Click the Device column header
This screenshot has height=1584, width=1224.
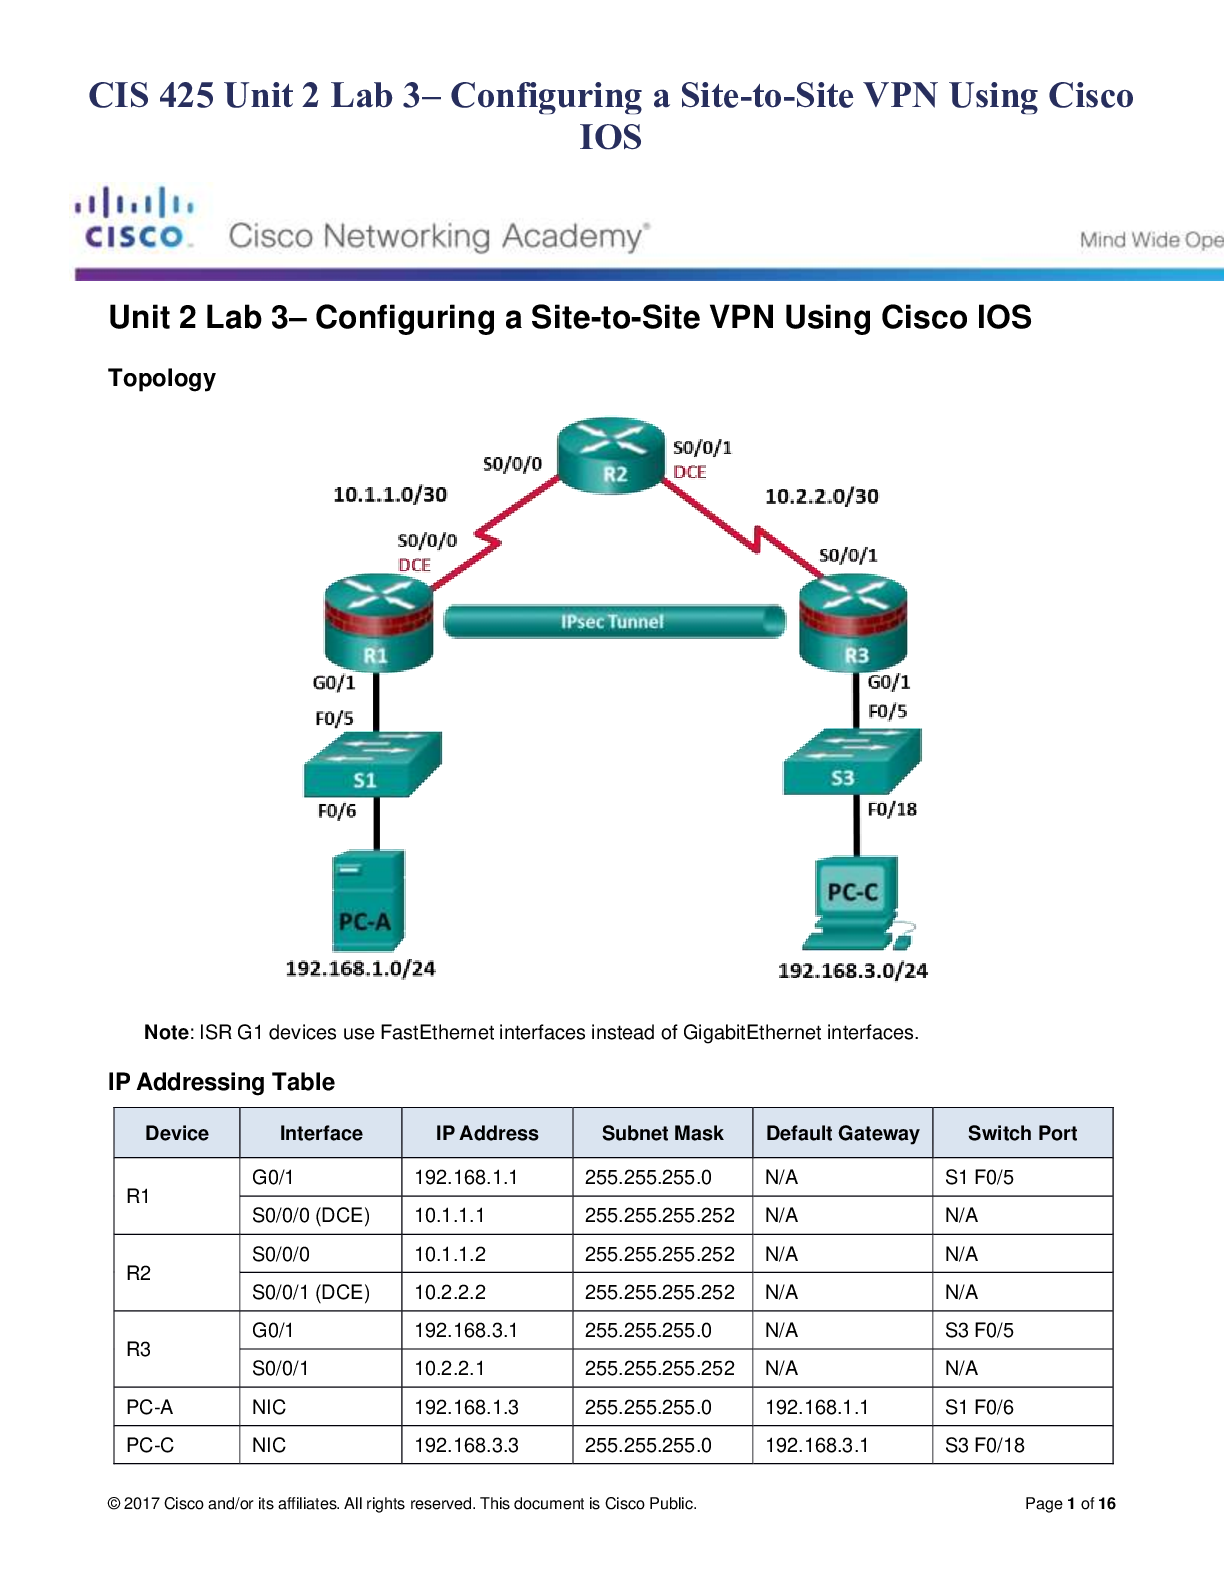point(177,1133)
